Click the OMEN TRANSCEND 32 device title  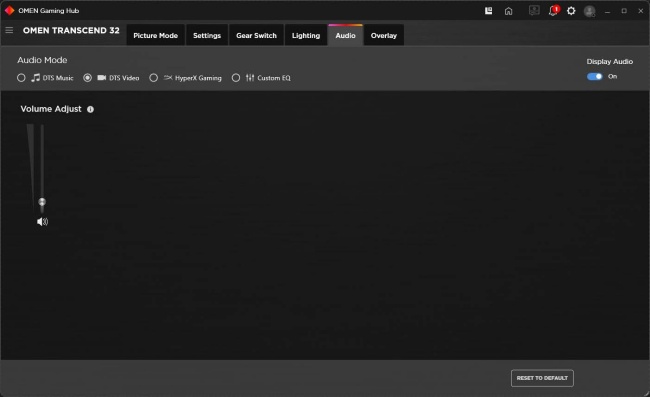point(71,31)
